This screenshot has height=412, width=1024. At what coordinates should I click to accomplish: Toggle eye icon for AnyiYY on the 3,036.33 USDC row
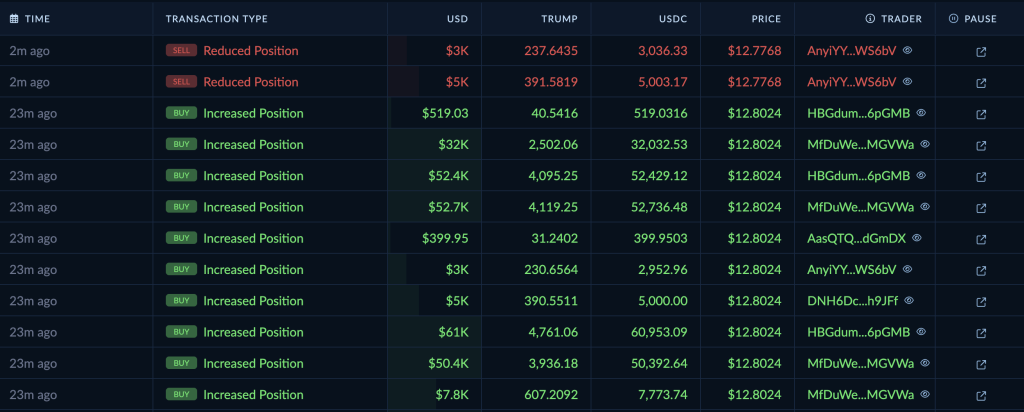pos(907,50)
